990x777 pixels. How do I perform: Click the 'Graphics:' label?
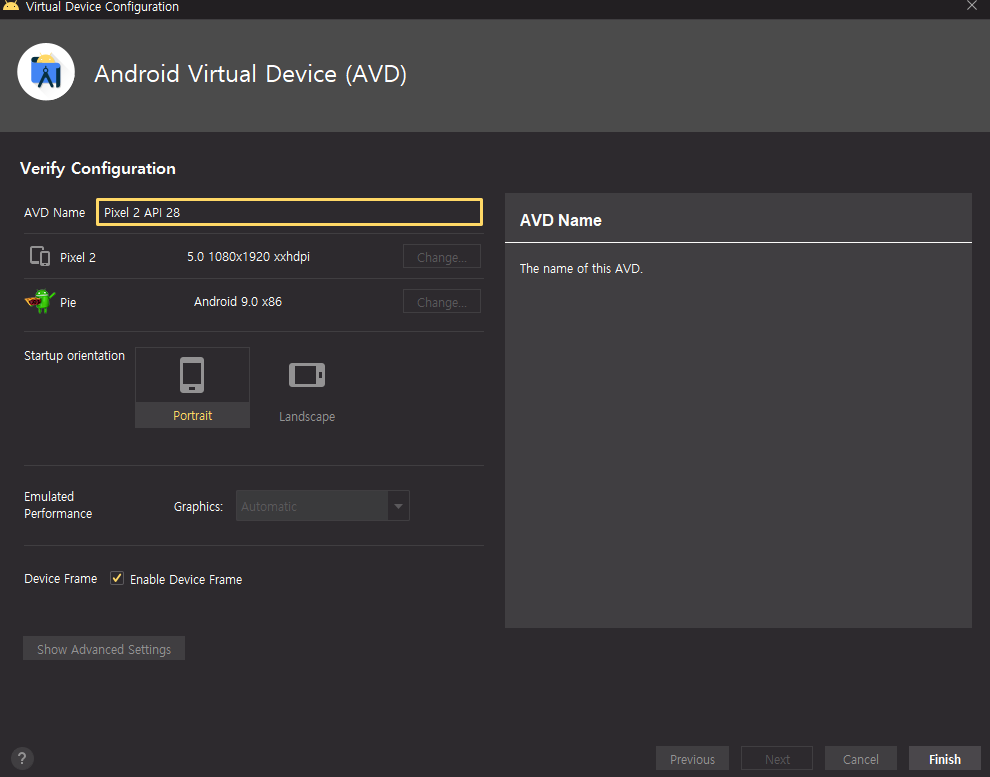[x=198, y=506]
